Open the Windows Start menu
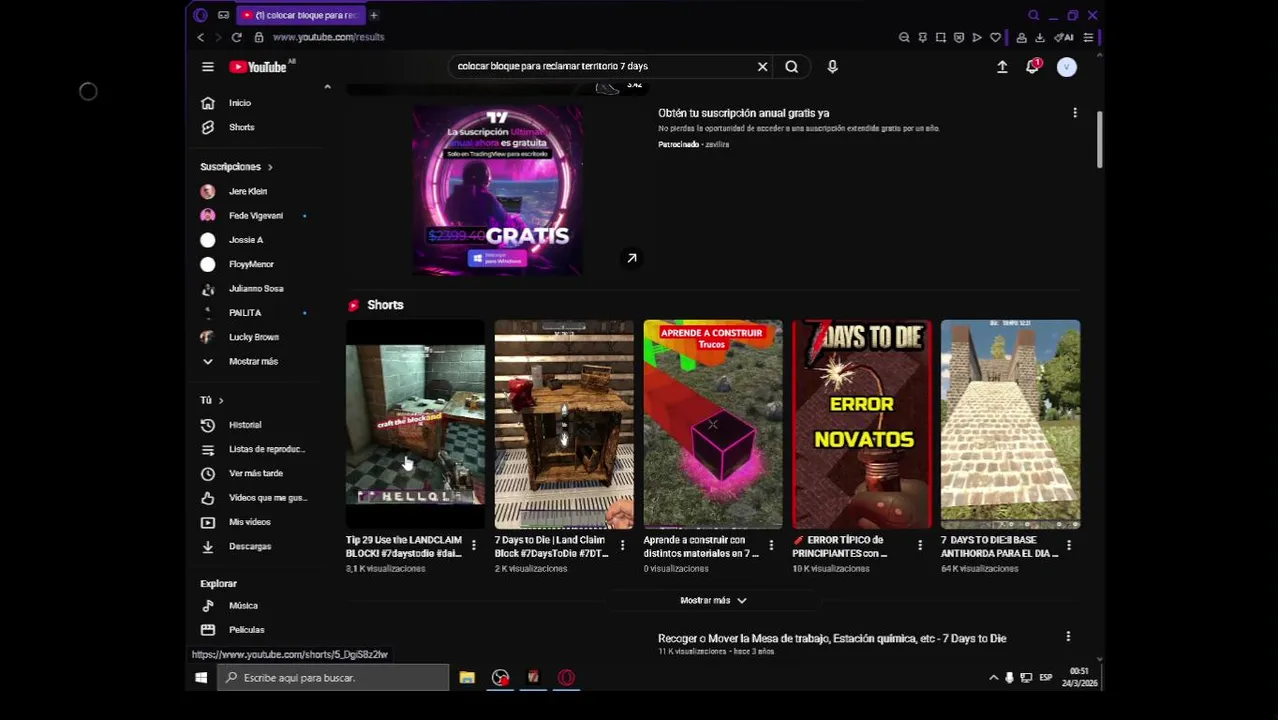 201,678
